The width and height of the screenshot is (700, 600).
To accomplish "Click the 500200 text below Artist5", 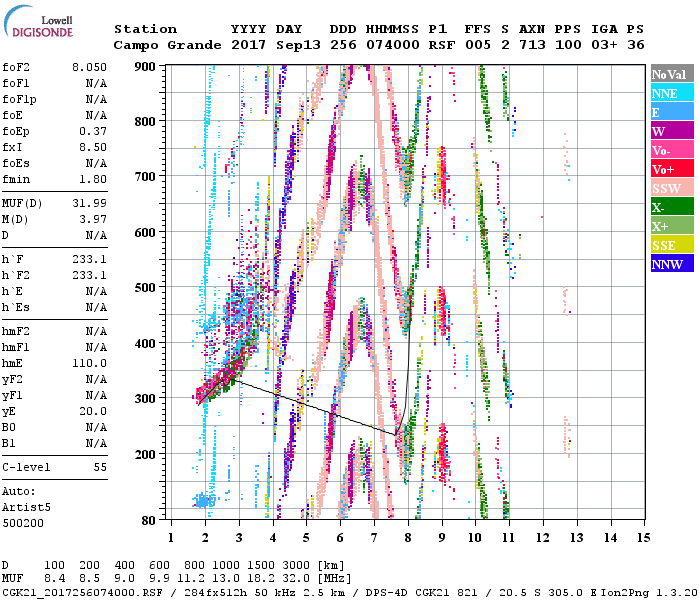I will point(23,523).
